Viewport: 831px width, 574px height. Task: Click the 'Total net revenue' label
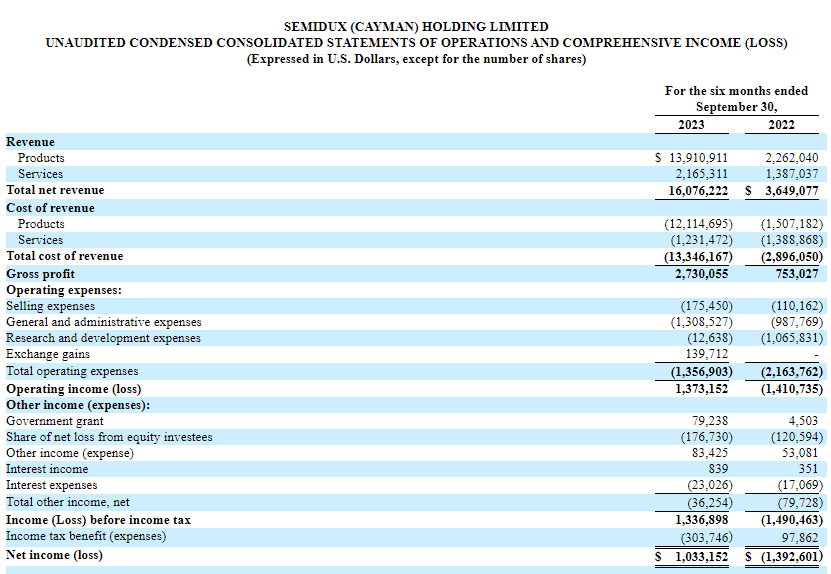[x=55, y=190]
